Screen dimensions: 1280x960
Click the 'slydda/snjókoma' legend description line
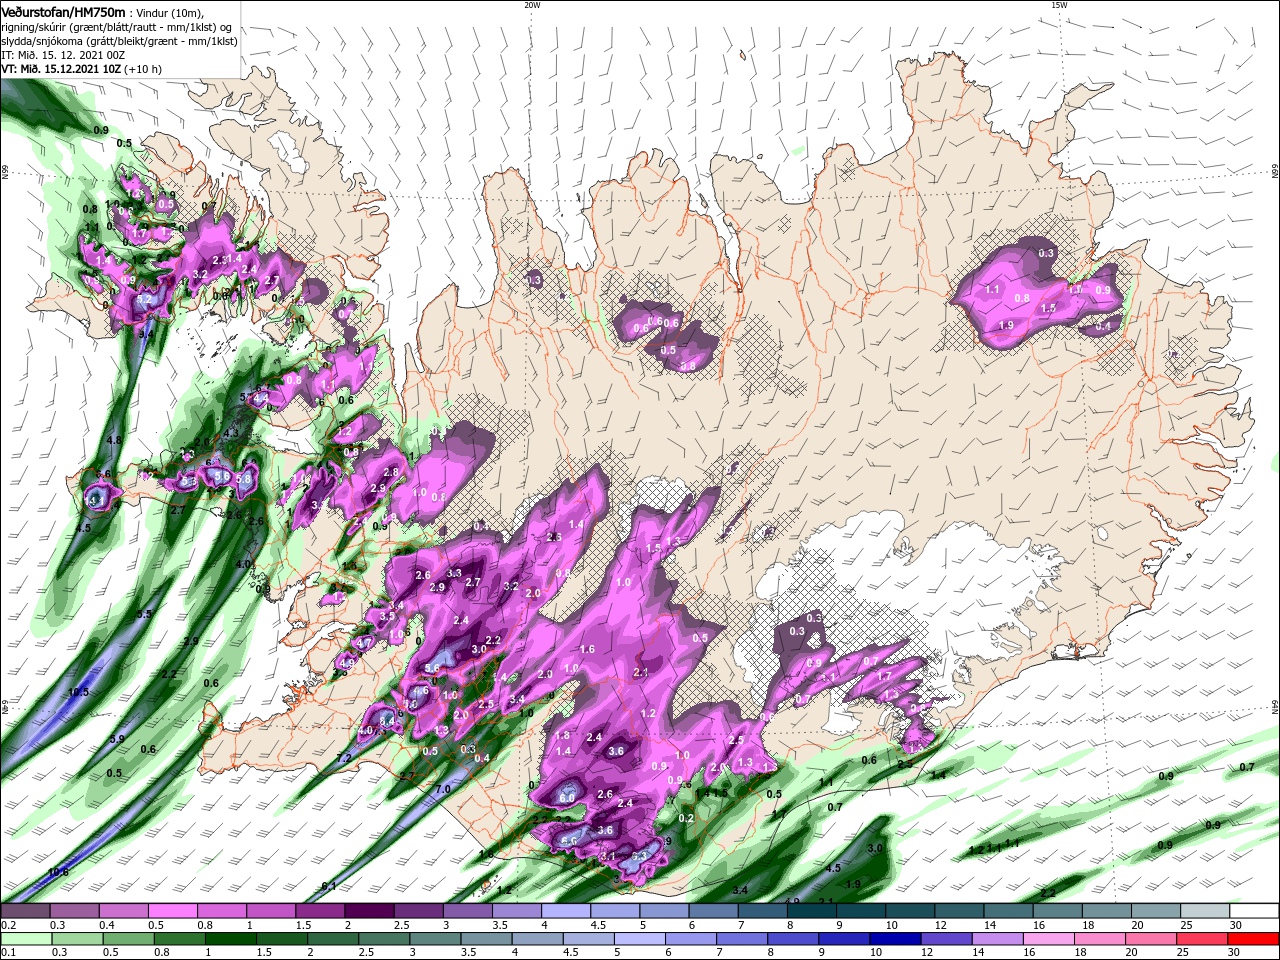pos(119,42)
